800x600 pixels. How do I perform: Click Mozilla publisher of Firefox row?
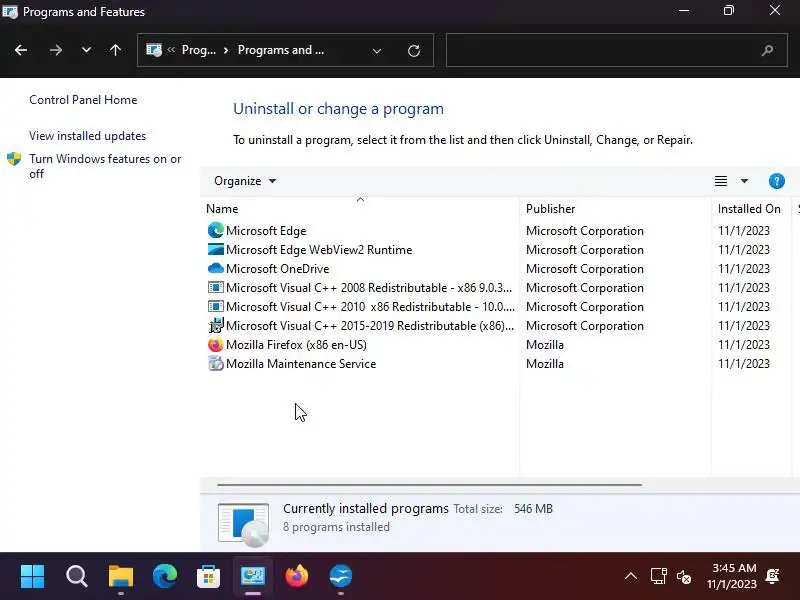pyautogui.click(x=545, y=345)
